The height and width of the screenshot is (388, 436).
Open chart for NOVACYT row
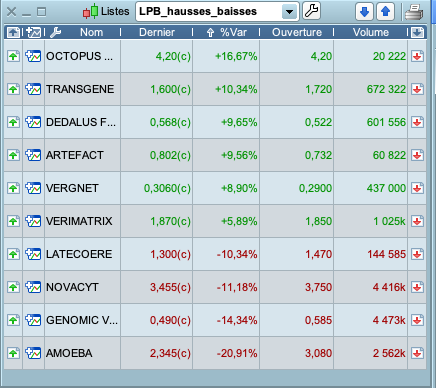point(33,287)
